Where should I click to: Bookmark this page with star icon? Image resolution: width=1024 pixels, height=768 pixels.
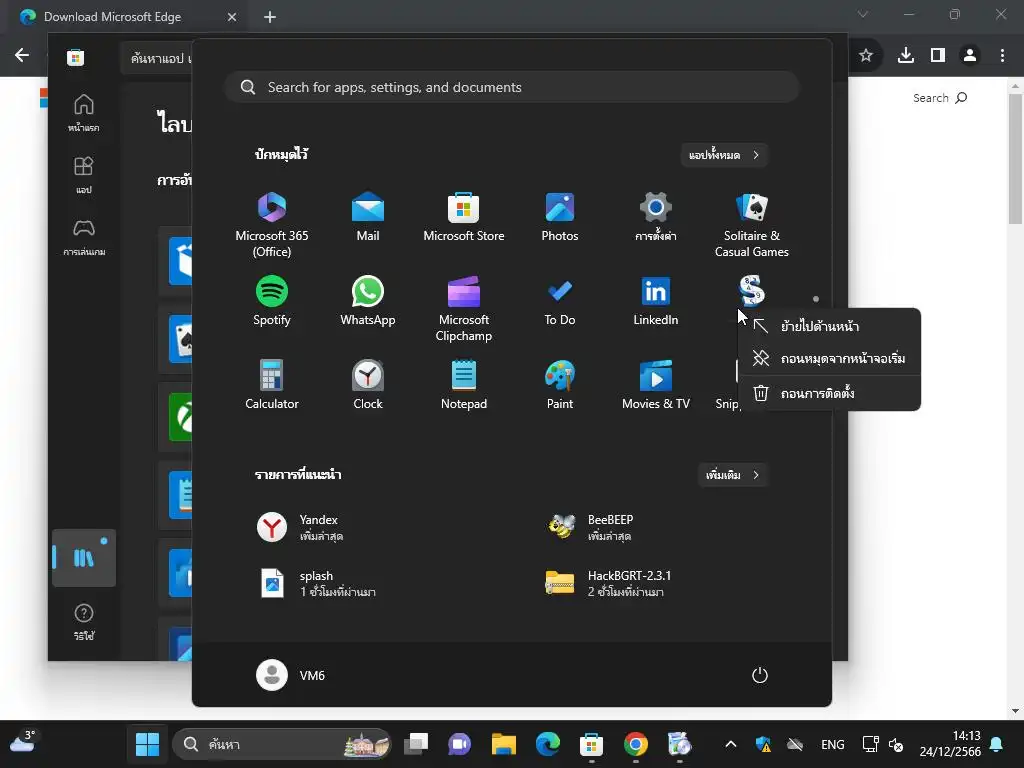(866, 56)
